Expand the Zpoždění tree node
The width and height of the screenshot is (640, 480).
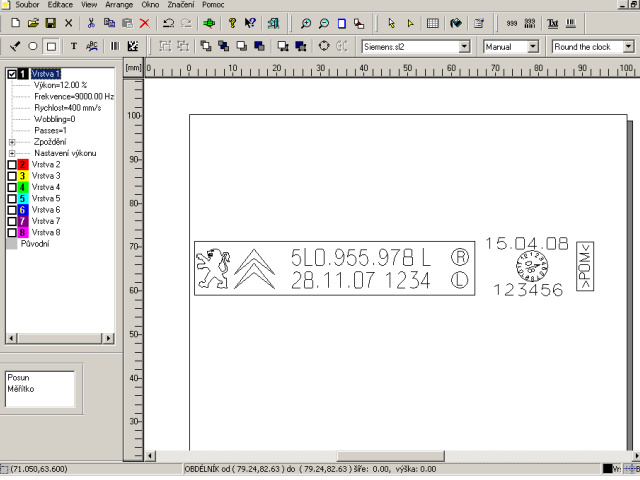point(12,142)
